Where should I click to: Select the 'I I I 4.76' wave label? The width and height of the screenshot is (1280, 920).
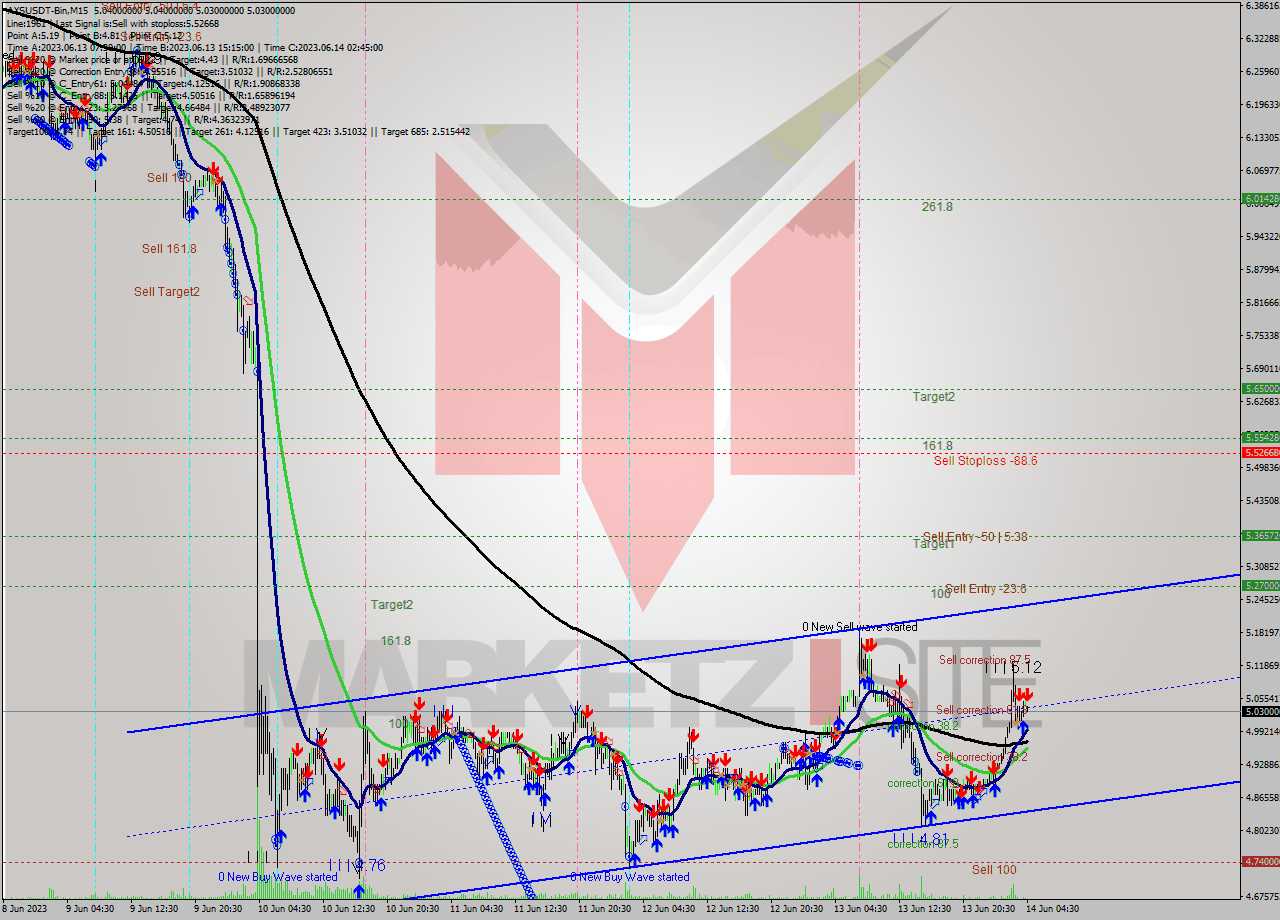(357, 865)
